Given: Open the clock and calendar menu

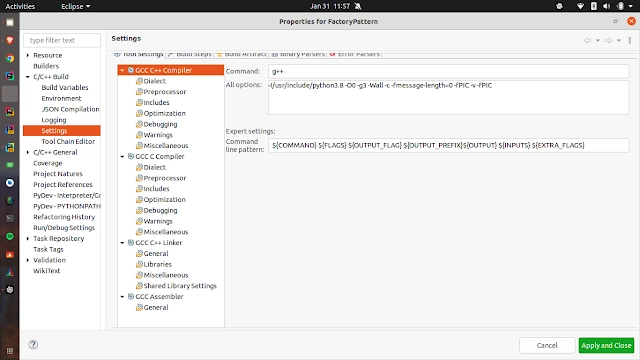Looking at the screenshot, I should pos(329,6).
